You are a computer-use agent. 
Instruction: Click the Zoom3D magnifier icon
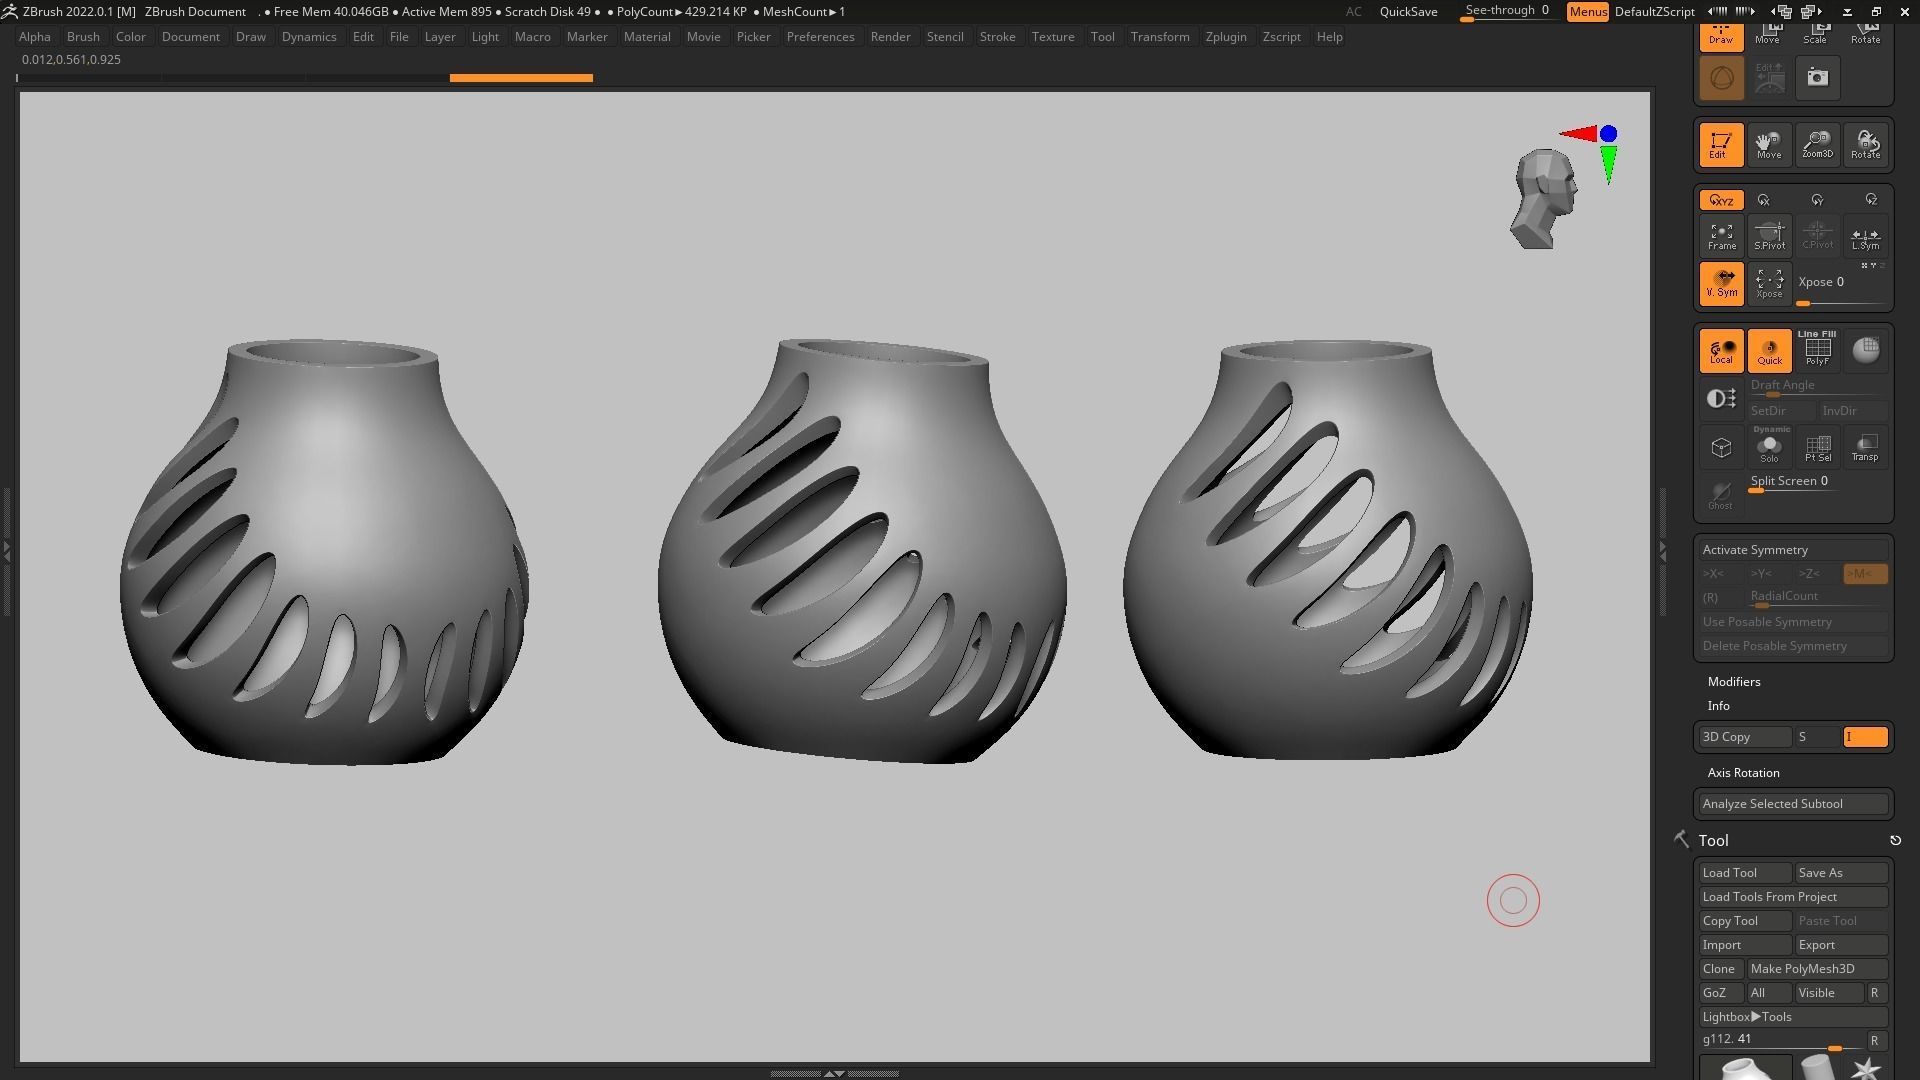pos(1817,145)
